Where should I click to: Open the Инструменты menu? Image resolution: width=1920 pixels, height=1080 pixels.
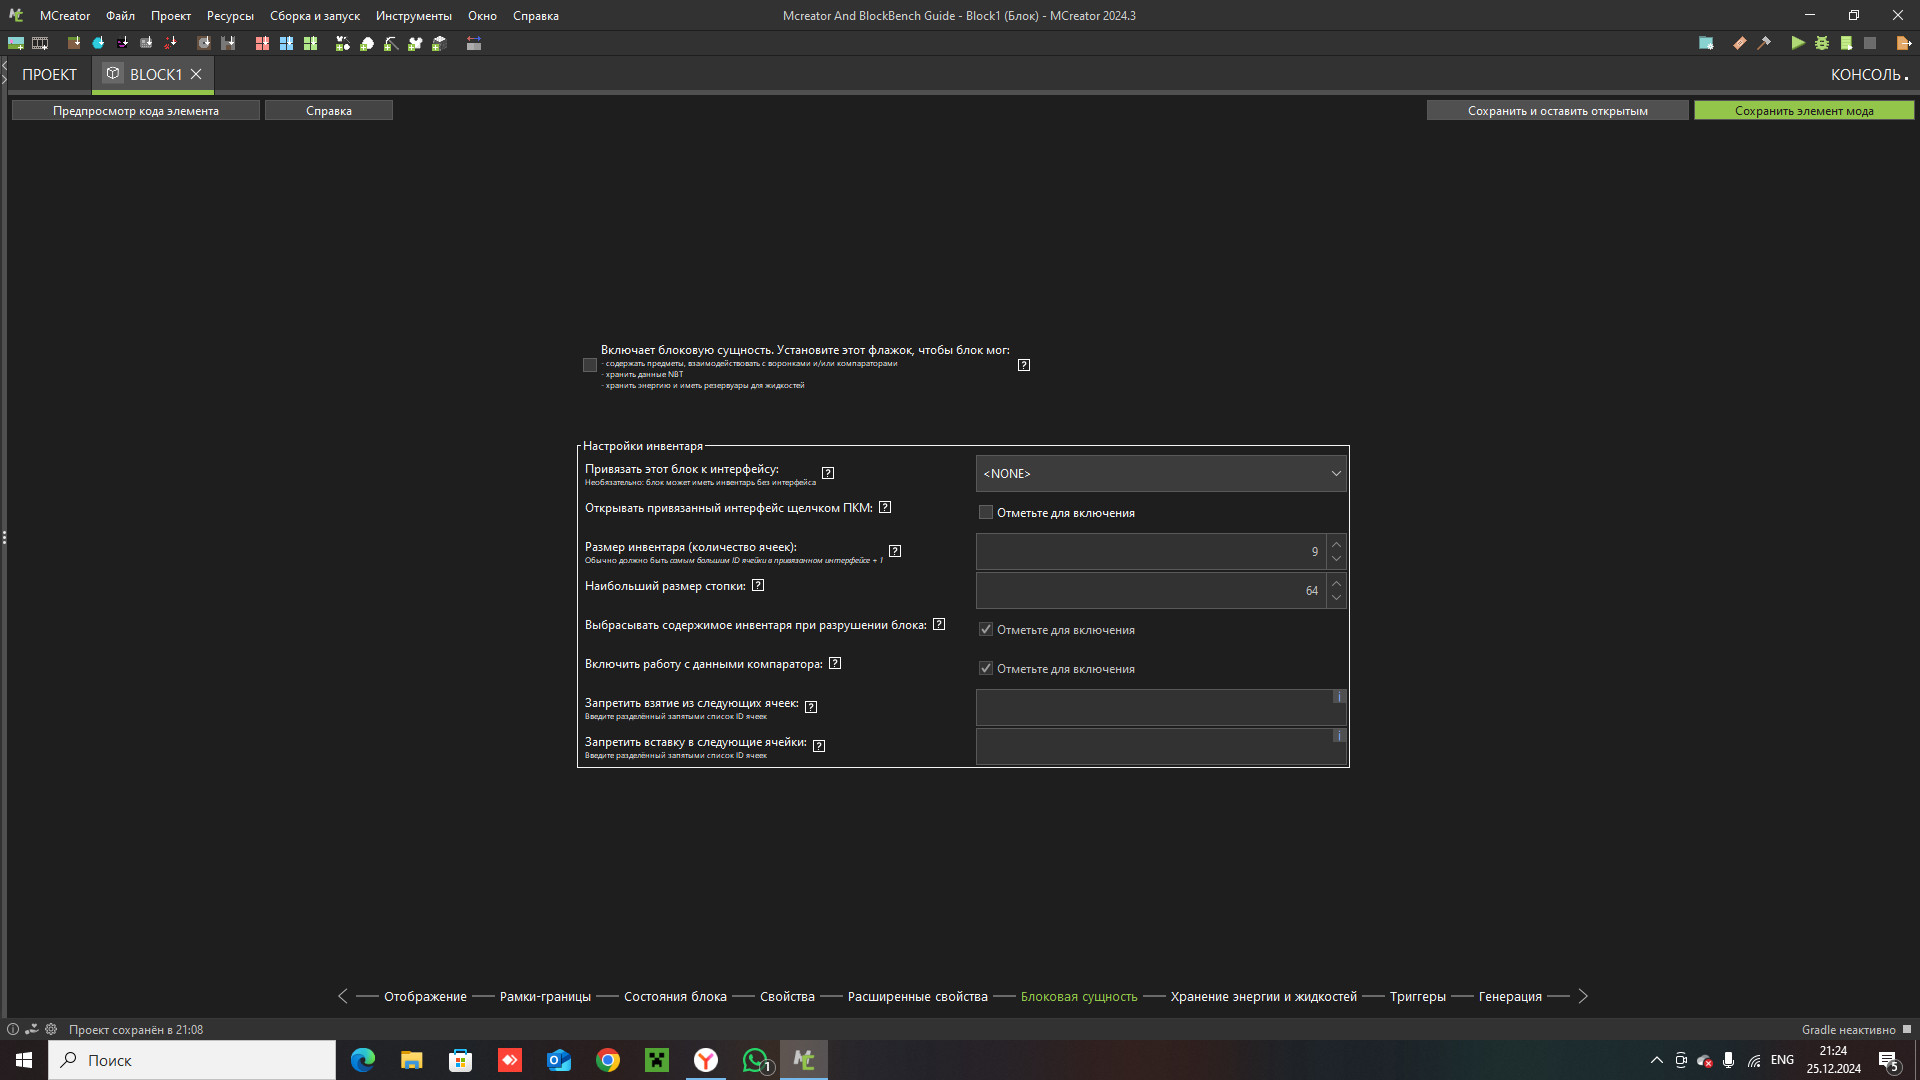tap(413, 15)
